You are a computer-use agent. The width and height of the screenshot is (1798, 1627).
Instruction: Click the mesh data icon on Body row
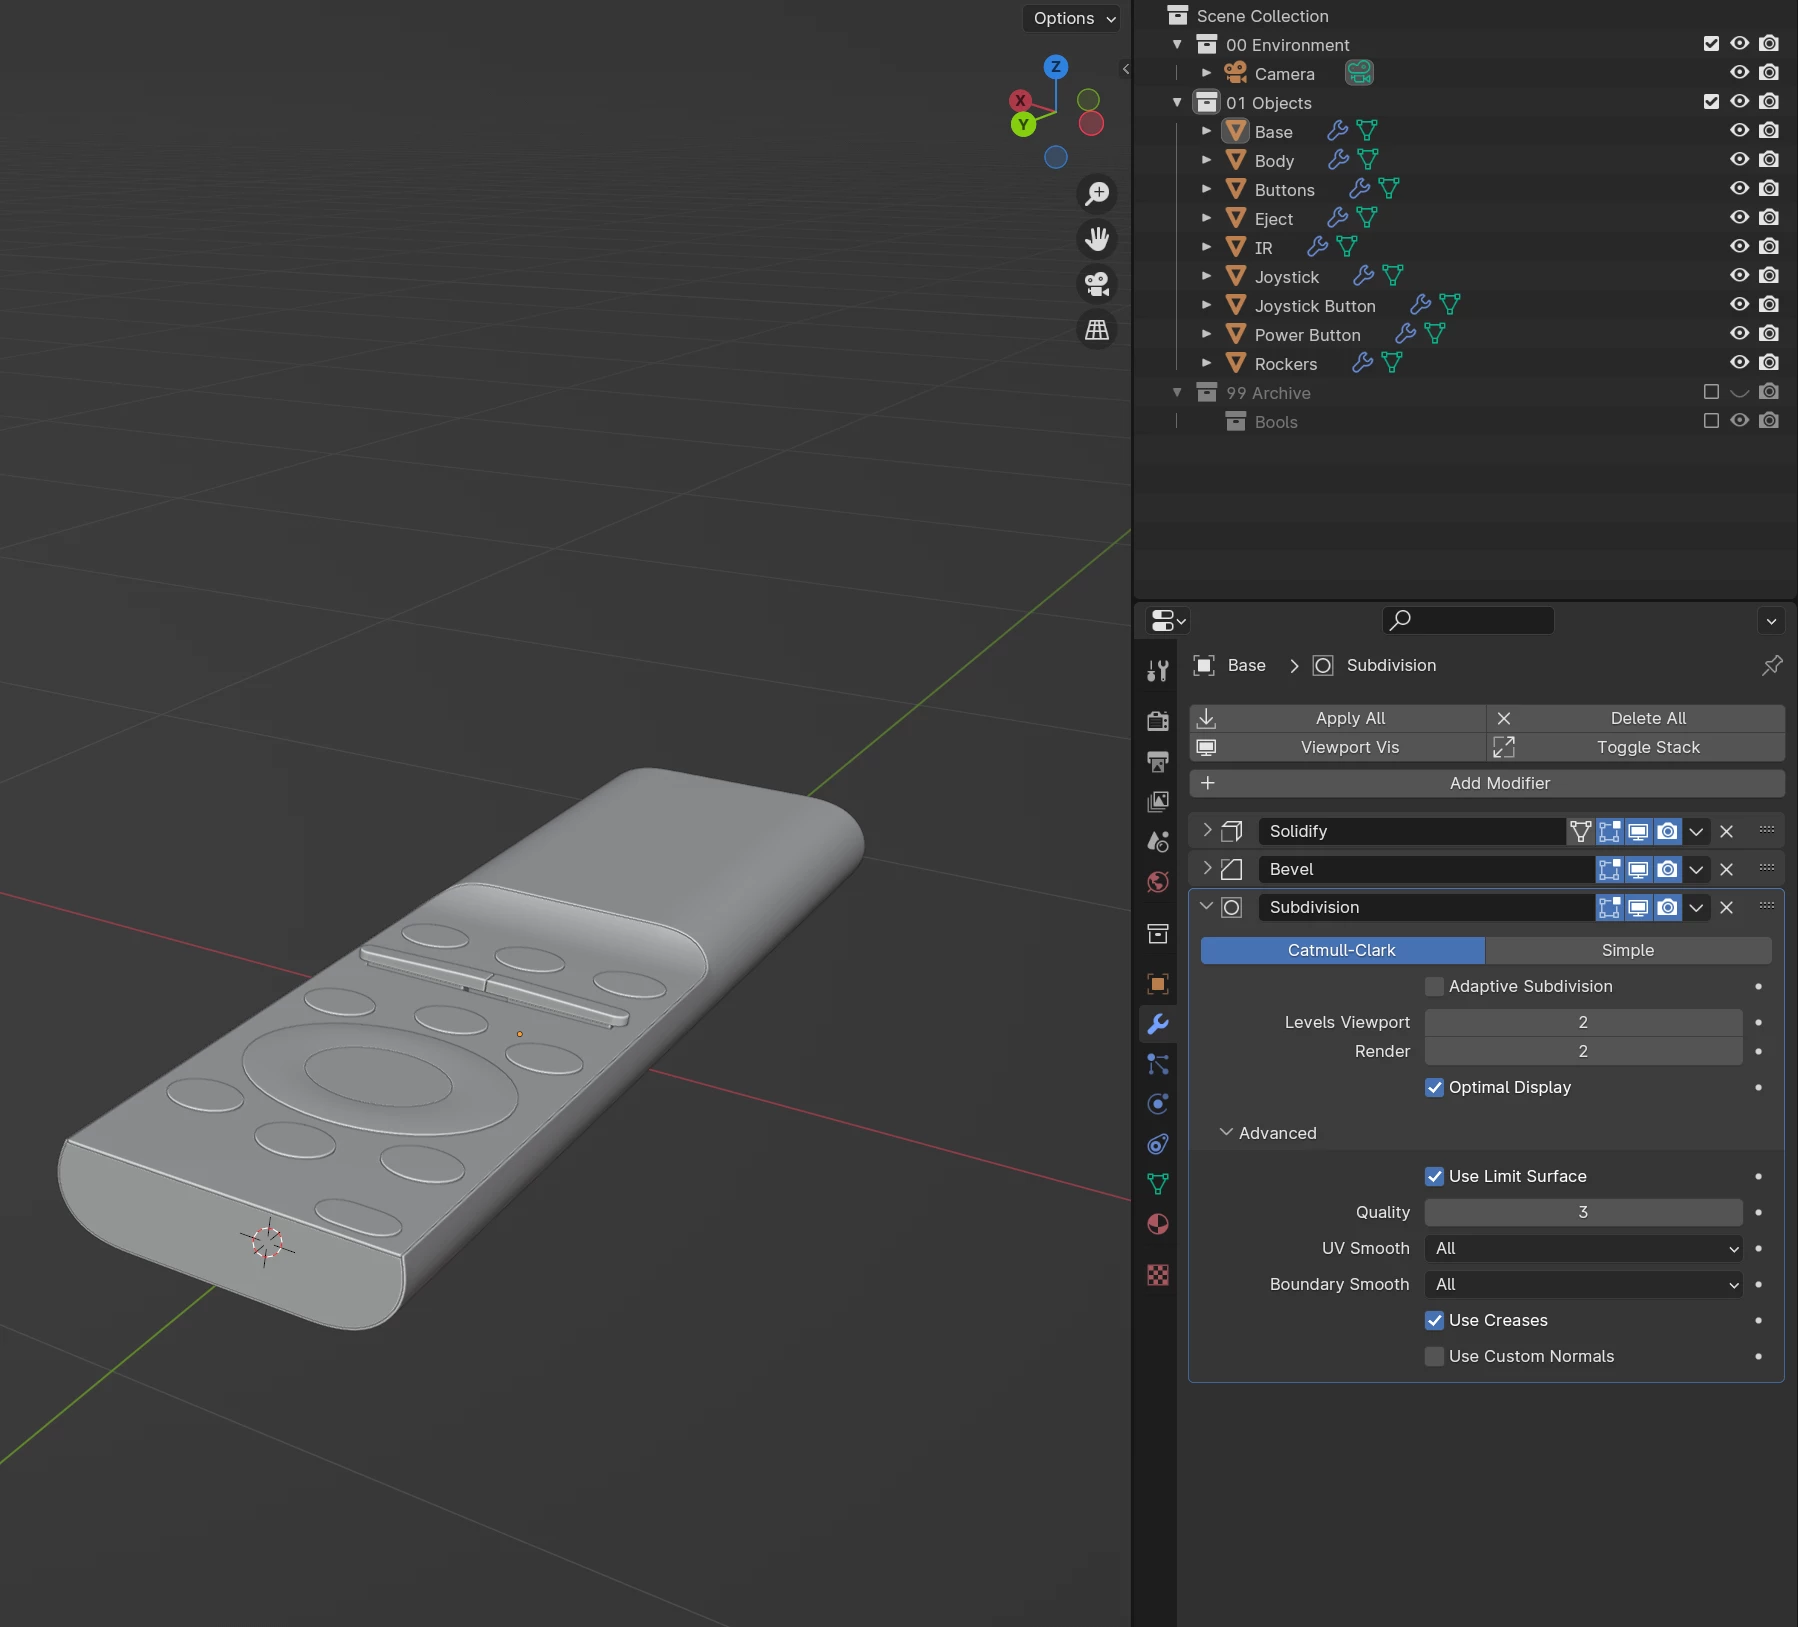pos(1368,160)
